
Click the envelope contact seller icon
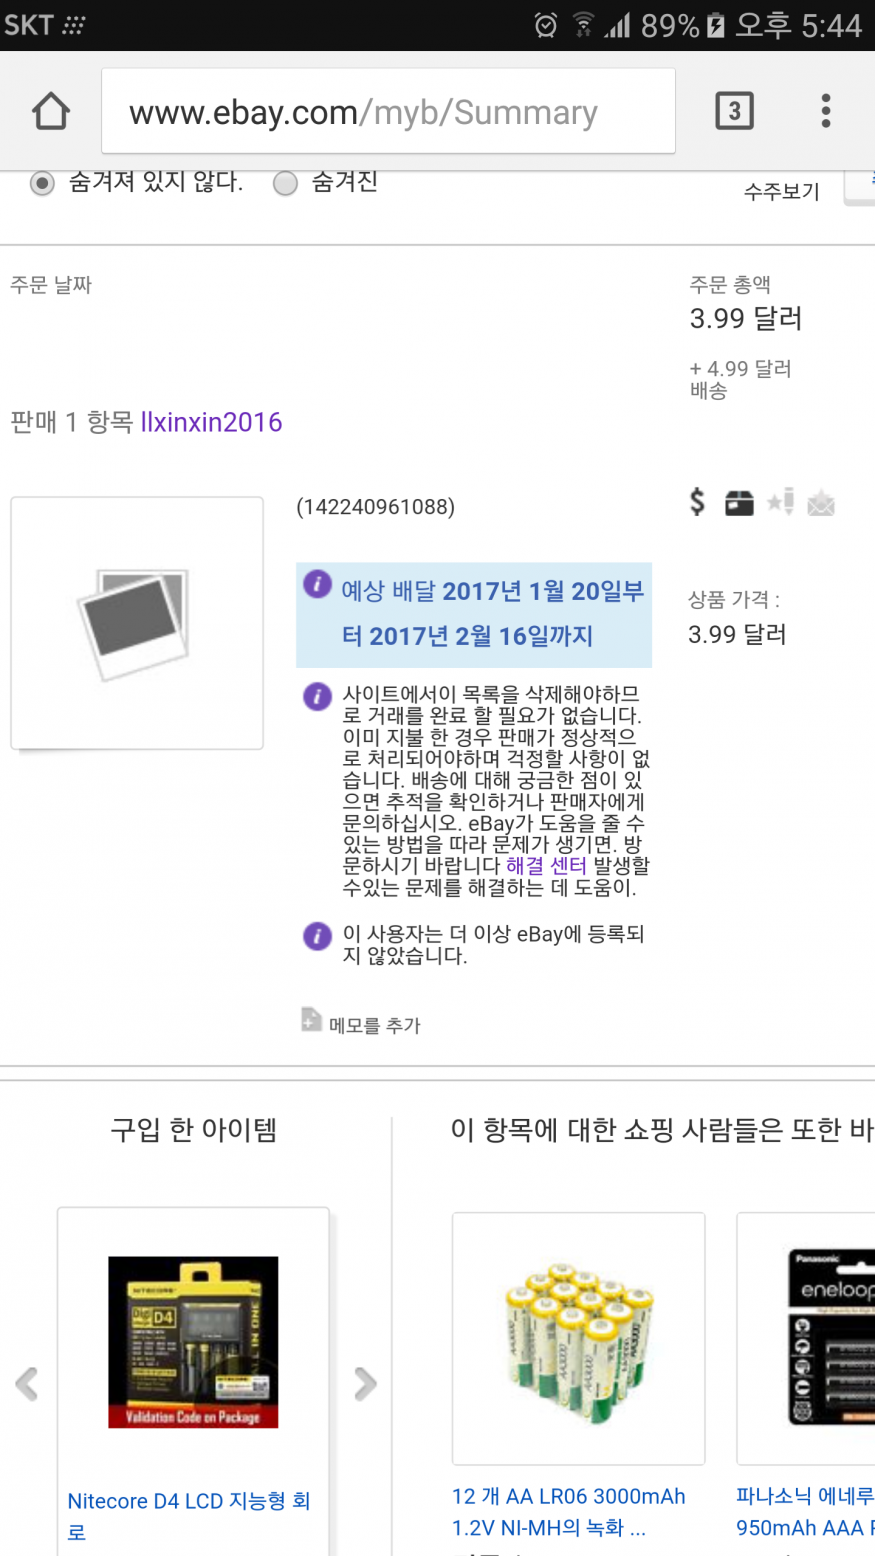821,503
